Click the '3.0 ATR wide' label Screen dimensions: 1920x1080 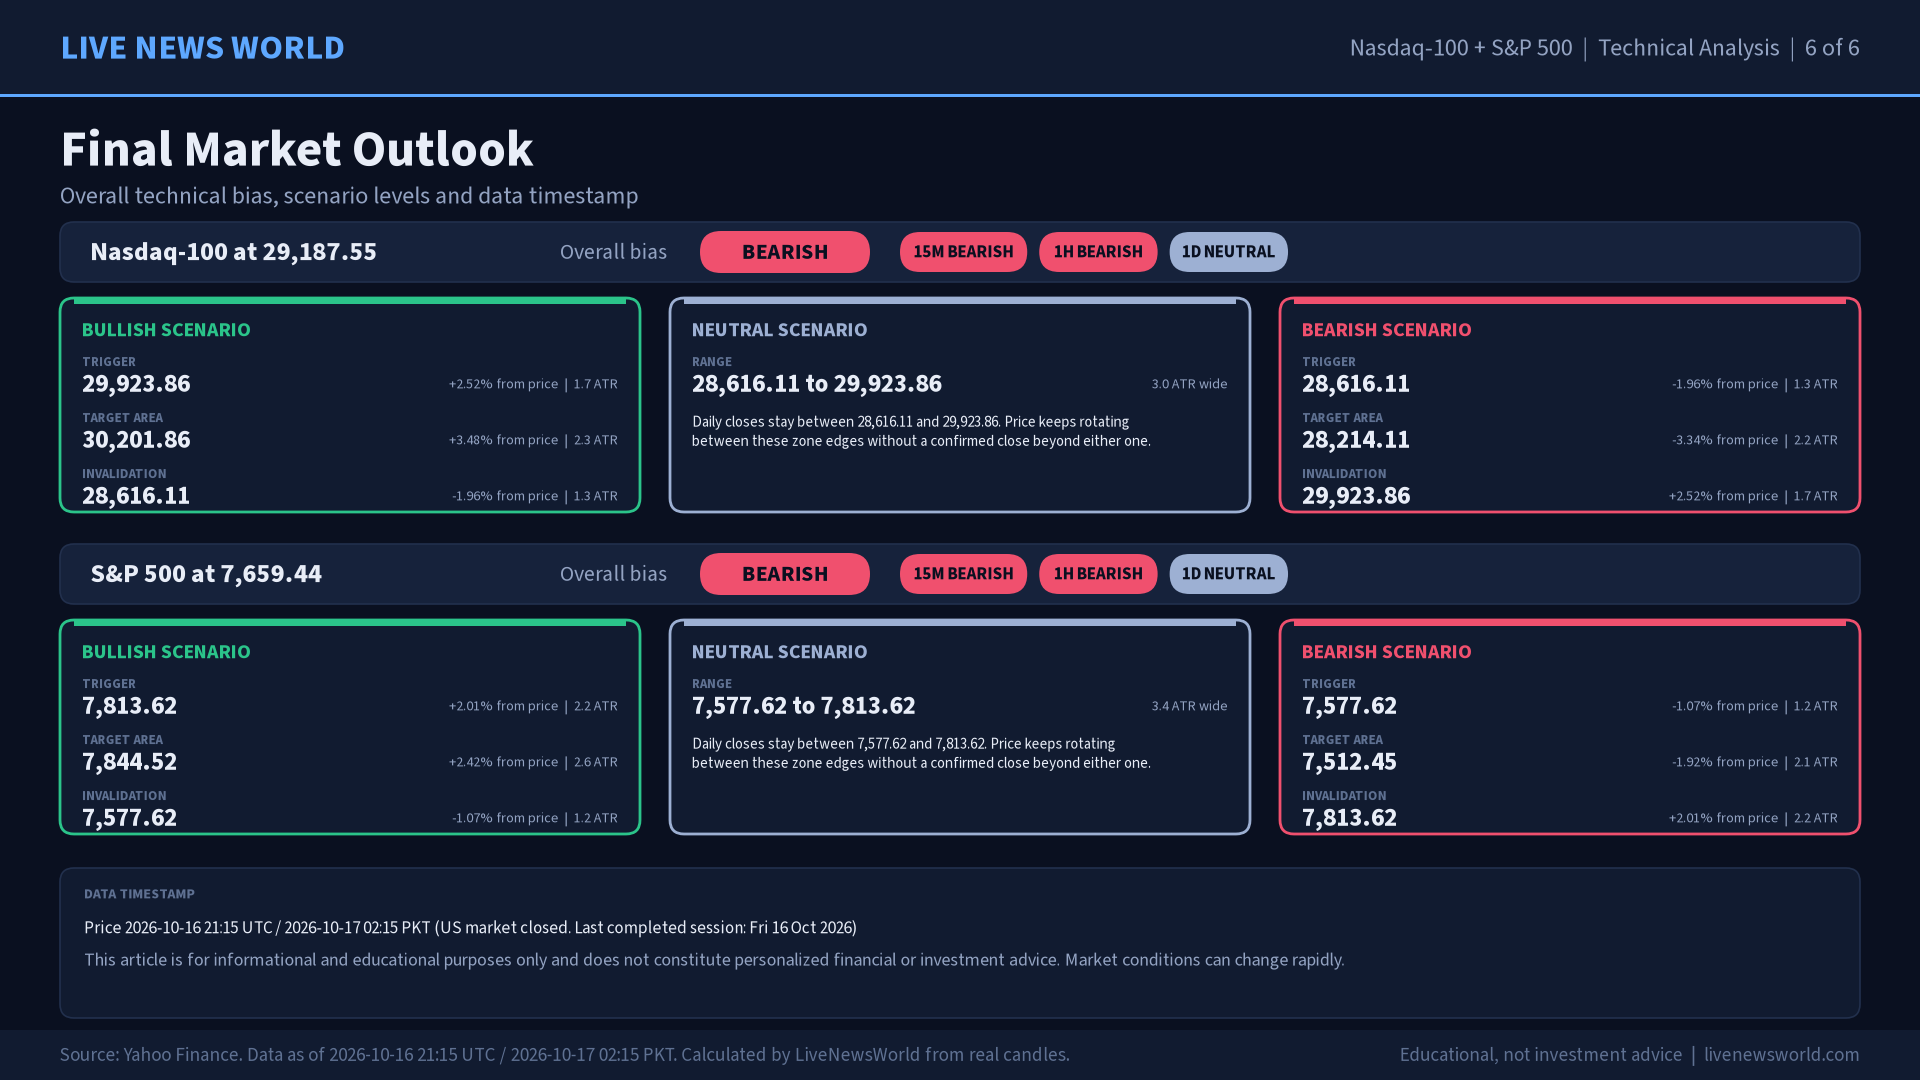pos(1189,384)
